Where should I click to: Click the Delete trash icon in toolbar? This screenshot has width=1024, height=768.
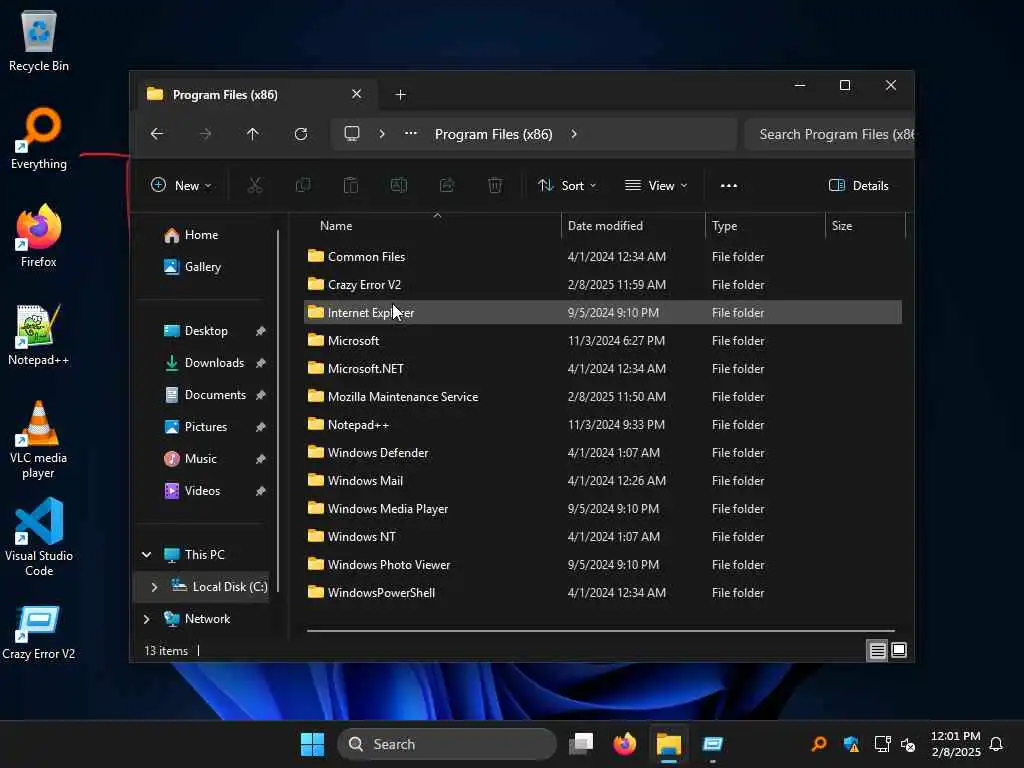pos(495,185)
